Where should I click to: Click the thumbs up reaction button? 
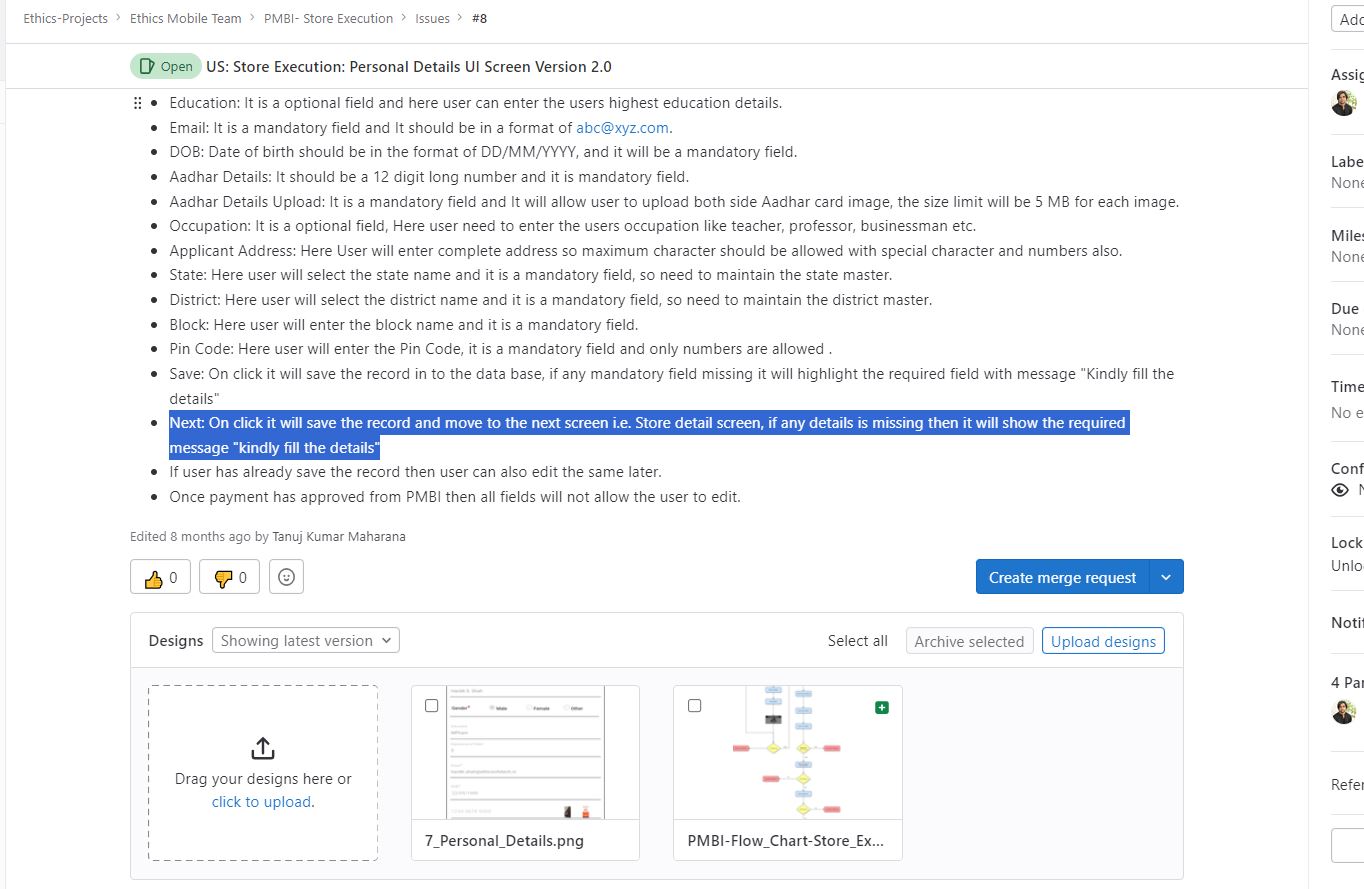[160, 577]
